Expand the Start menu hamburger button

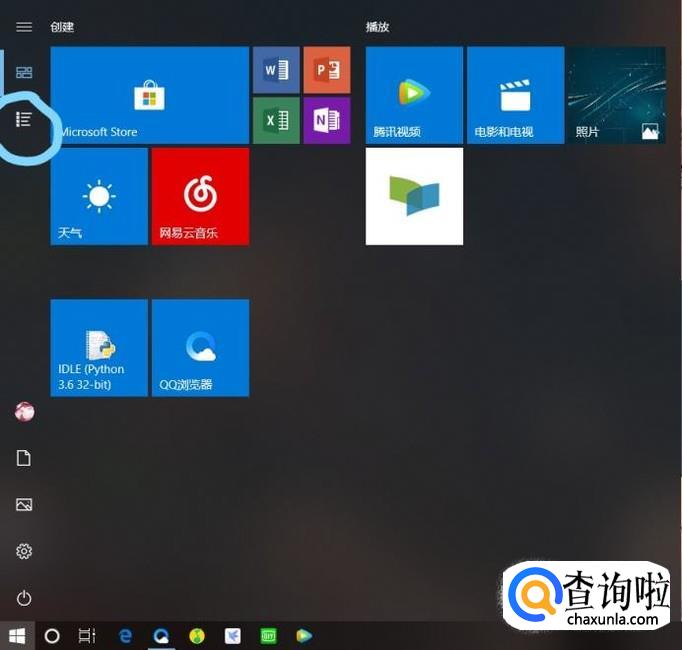pos(24,27)
